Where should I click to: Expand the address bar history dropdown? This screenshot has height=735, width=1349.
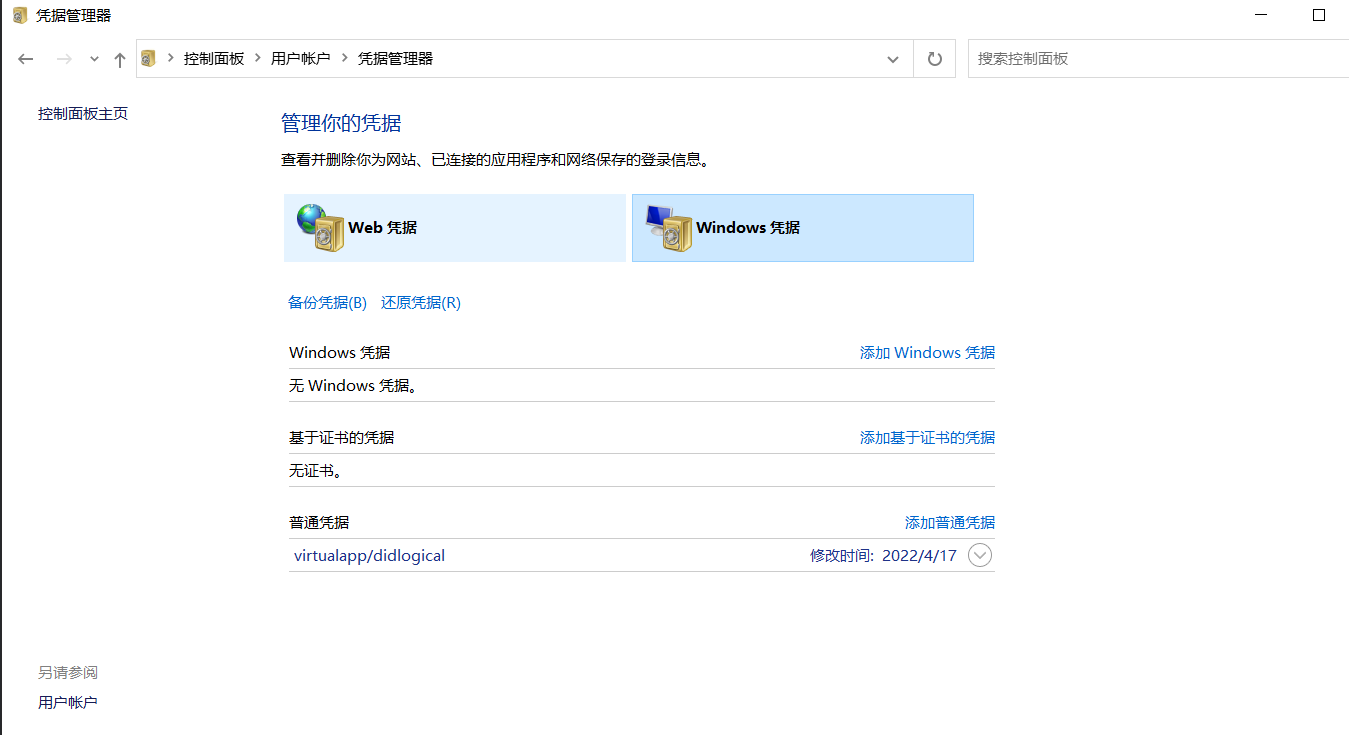click(x=893, y=59)
